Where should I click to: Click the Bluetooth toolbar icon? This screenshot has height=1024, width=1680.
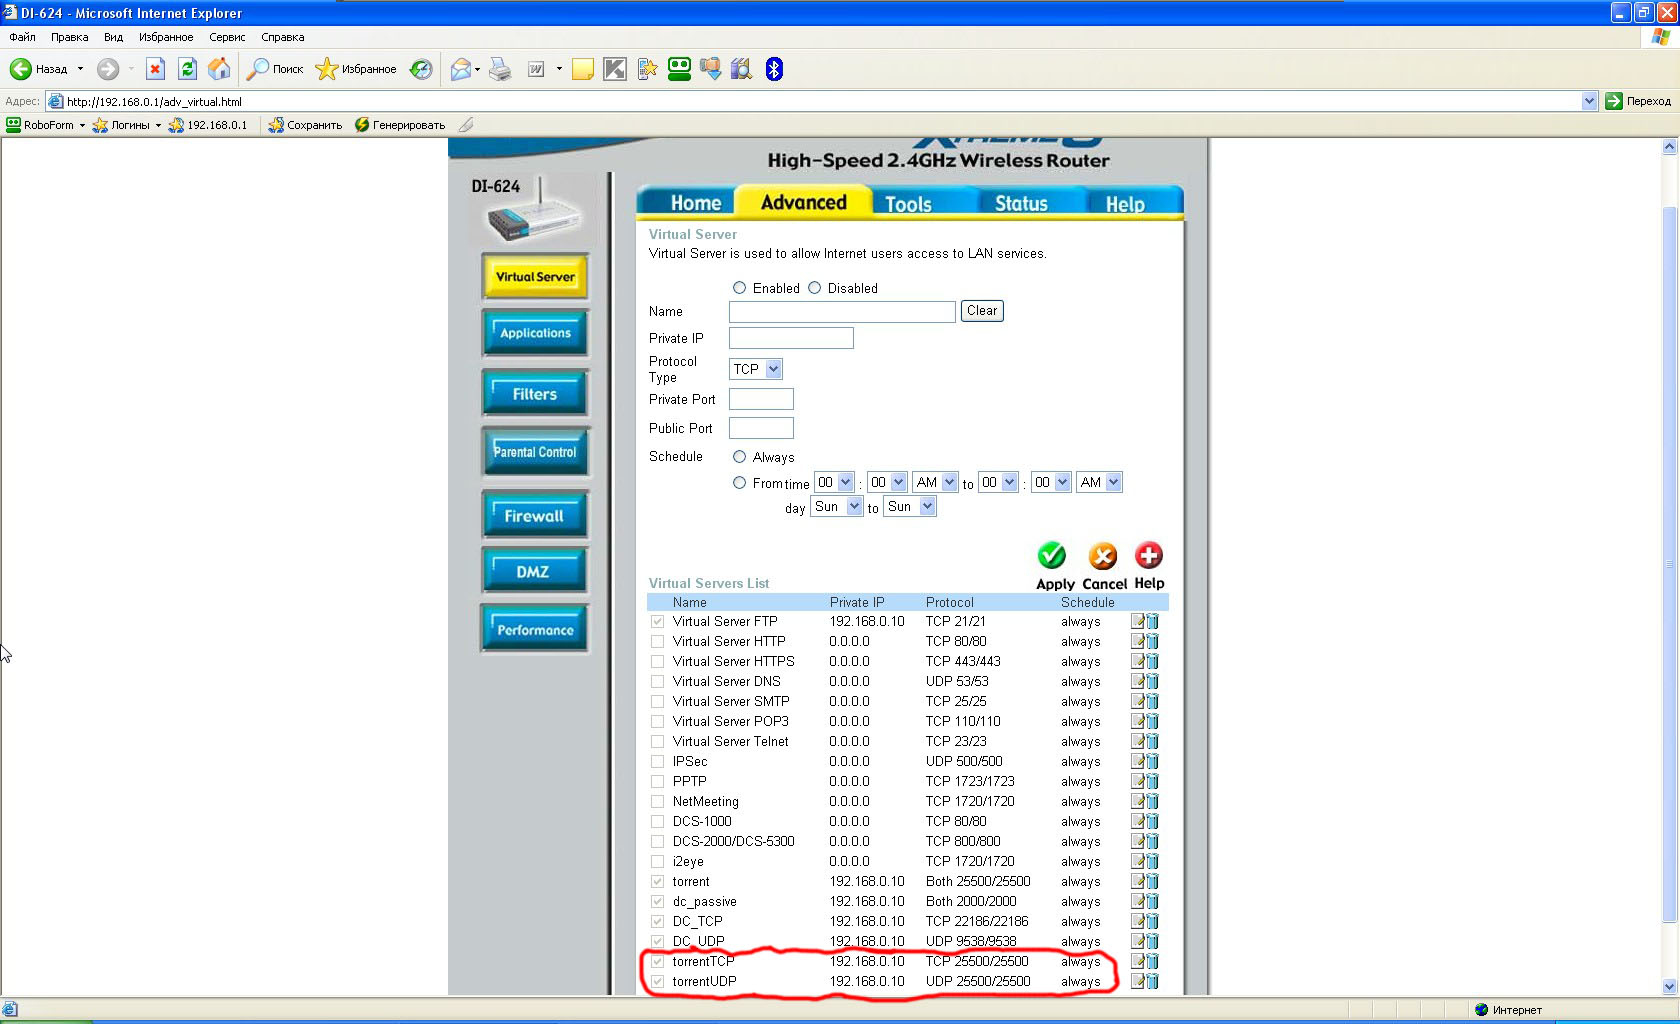point(774,69)
